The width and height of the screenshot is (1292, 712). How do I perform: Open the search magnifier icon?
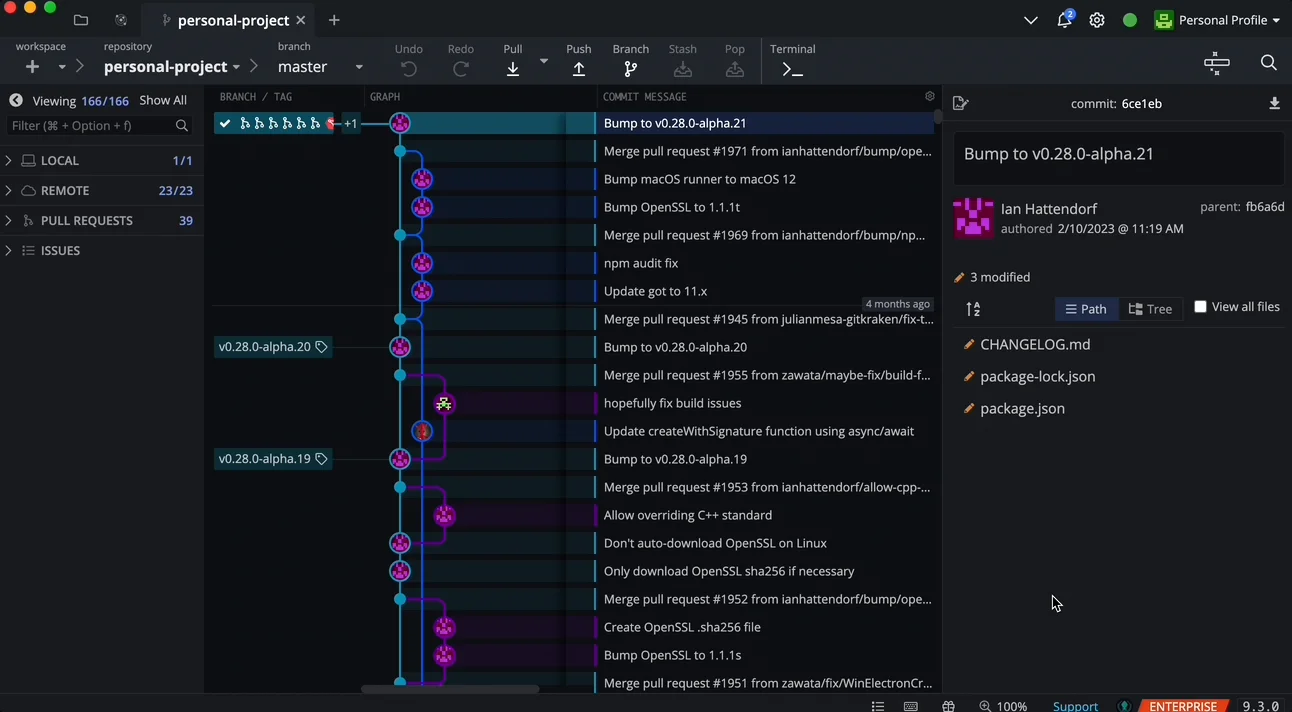1268,63
